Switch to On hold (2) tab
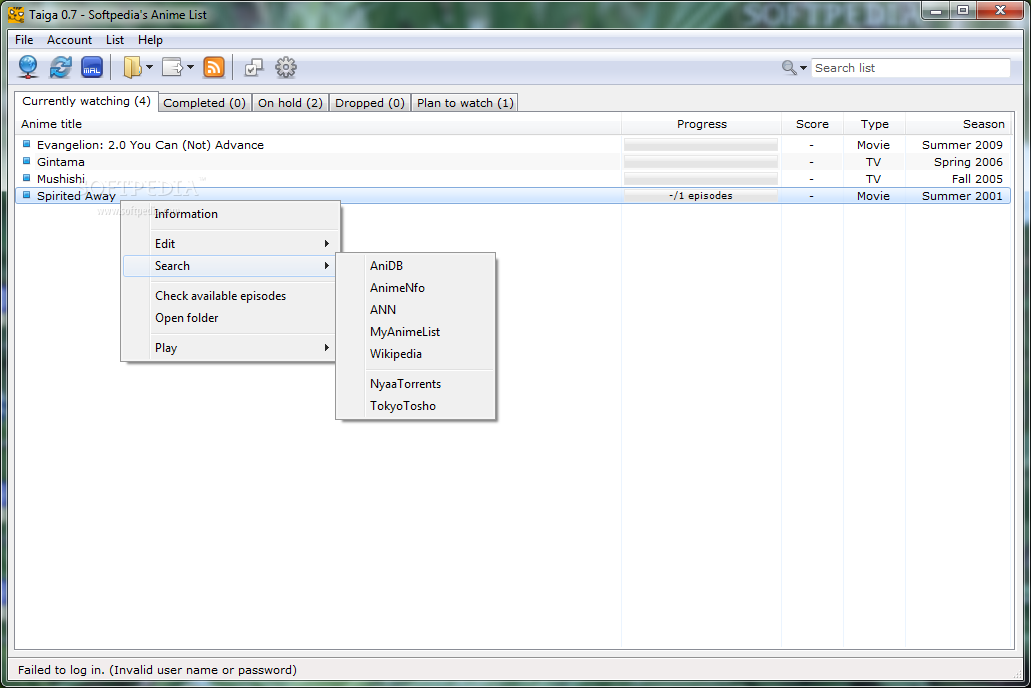This screenshot has height=688, width=1031. (x=290, y=103)
